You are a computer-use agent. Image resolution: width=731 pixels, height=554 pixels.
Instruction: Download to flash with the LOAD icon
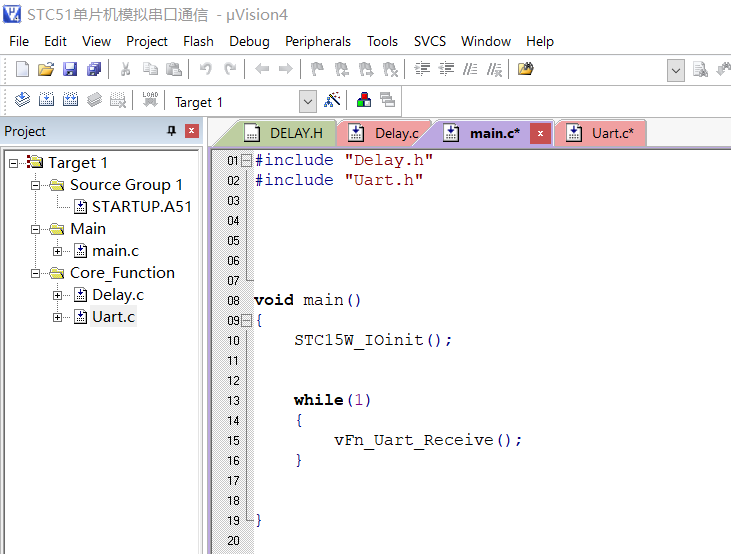[150, 99]
